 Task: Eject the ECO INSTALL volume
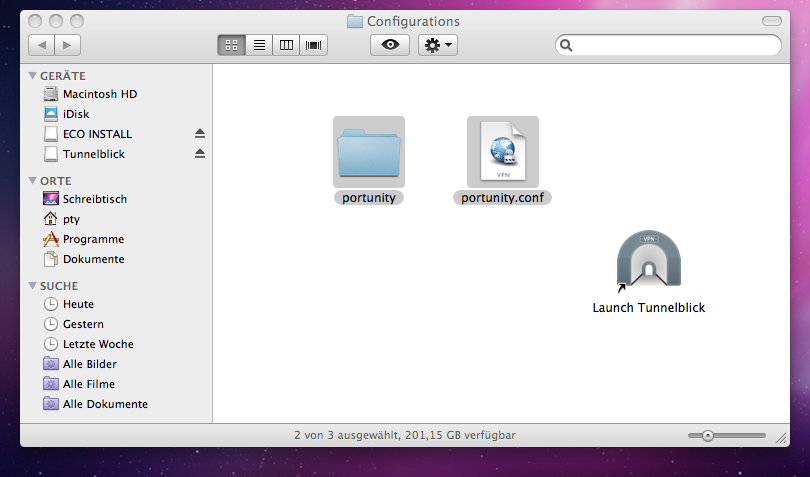click(x=199, y=134)
